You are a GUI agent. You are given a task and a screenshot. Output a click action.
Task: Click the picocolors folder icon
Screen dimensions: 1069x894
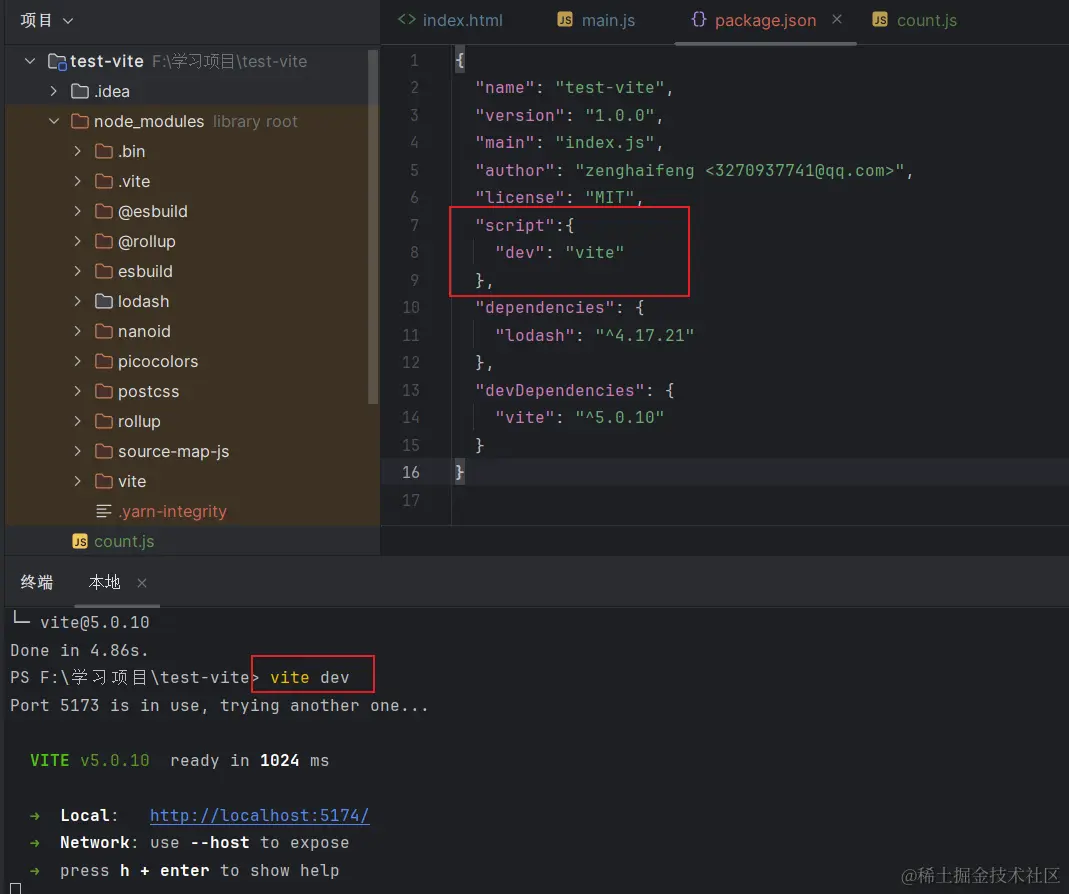click(104, 361)
